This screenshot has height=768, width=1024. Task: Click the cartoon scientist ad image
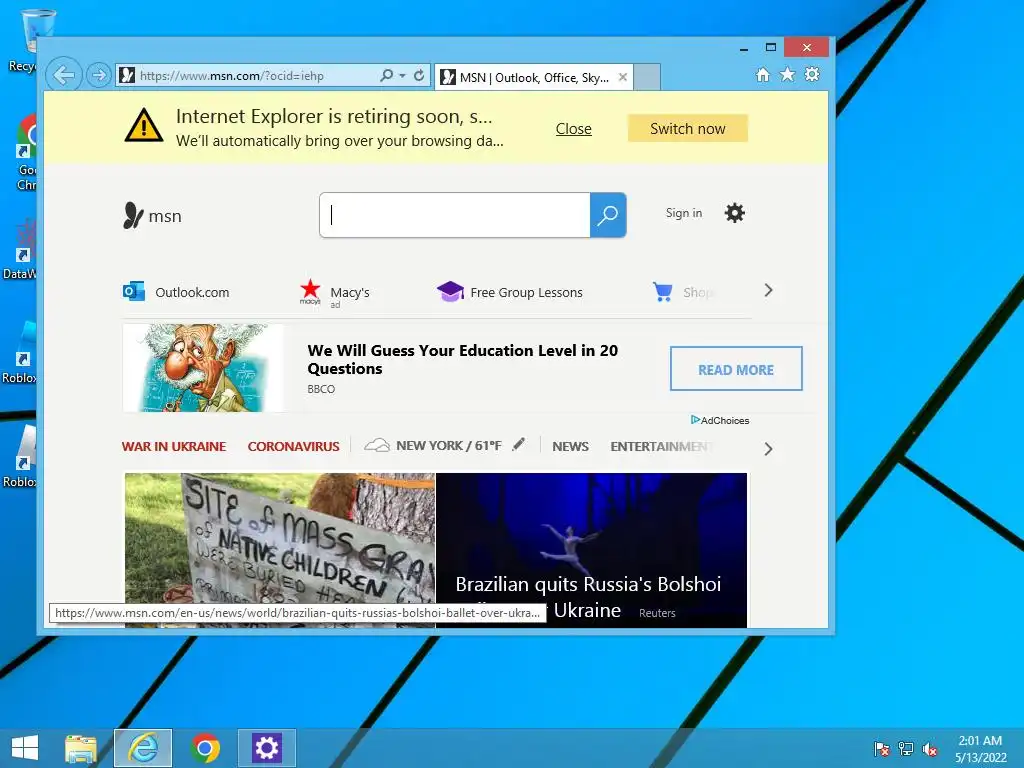203,368
